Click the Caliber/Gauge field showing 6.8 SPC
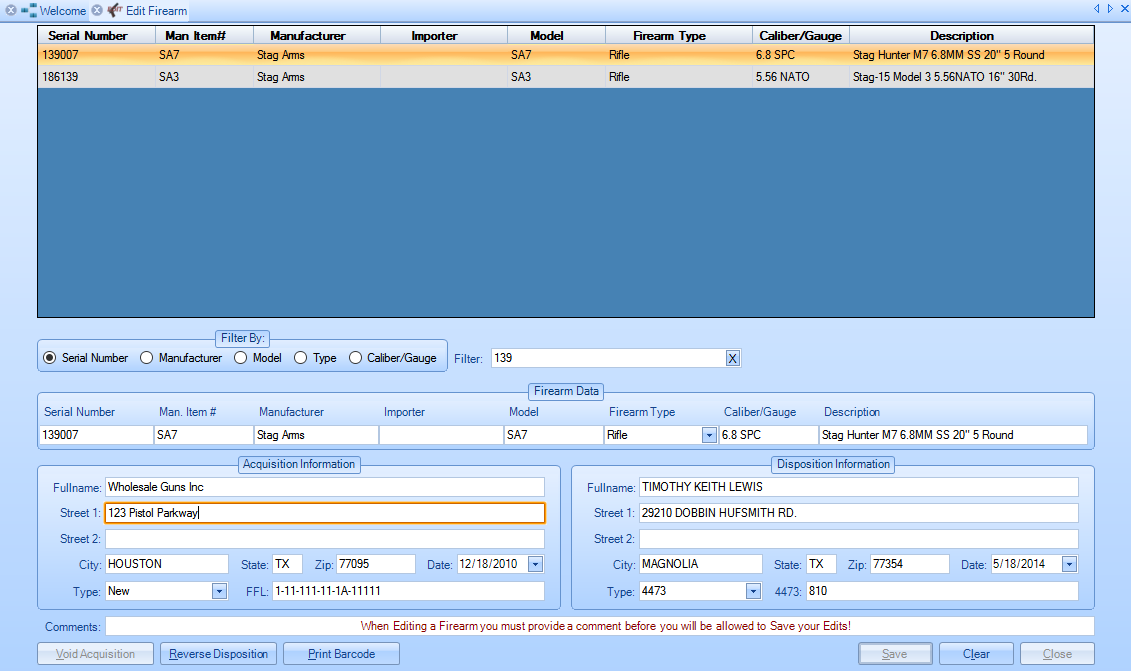Image resolution: width=1131 pixels, height=671 pixels. pos(768,435)
